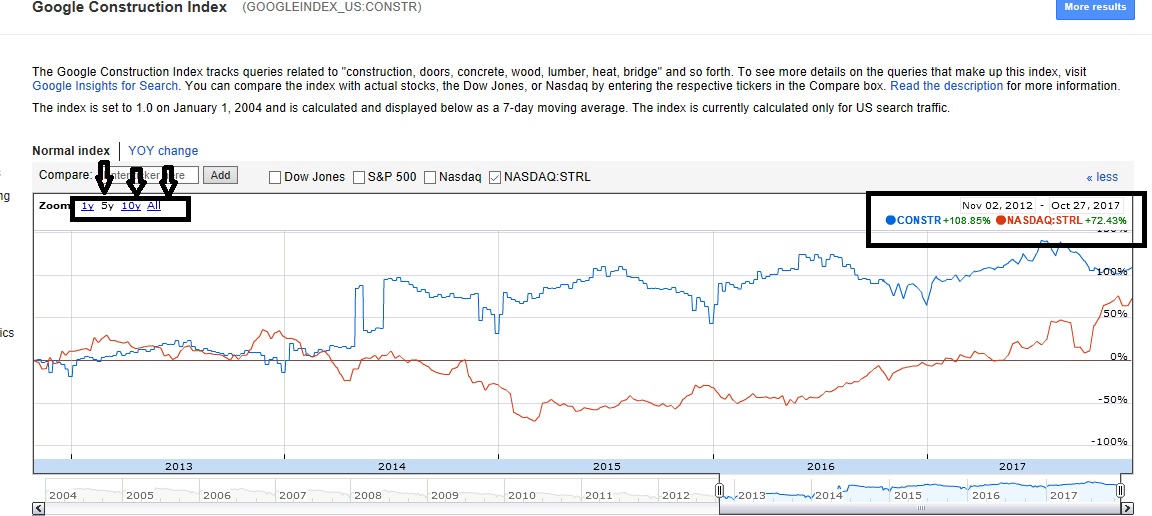Click the start date field Nov 02, 2012

click(998, 206)
